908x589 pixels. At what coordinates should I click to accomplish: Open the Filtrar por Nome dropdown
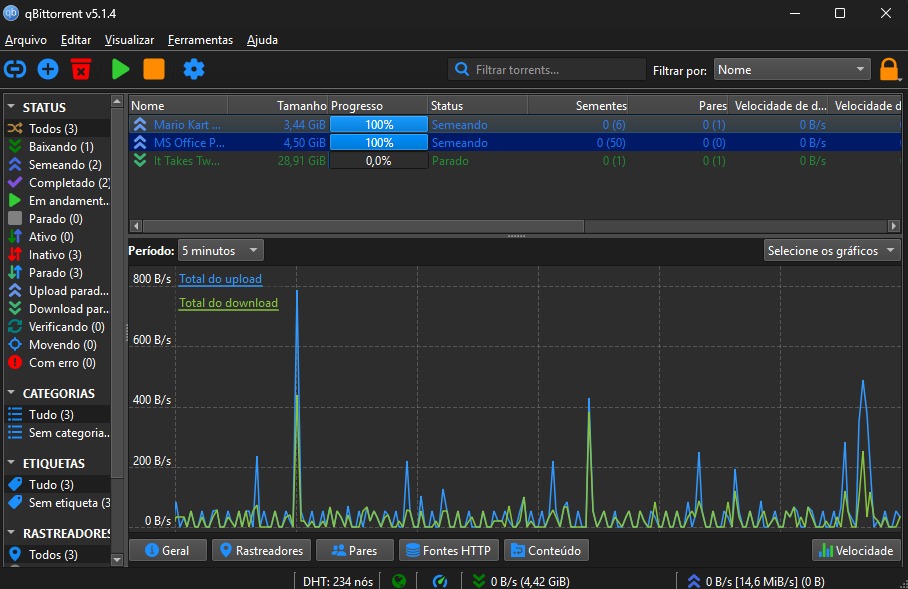click(791, 70)
